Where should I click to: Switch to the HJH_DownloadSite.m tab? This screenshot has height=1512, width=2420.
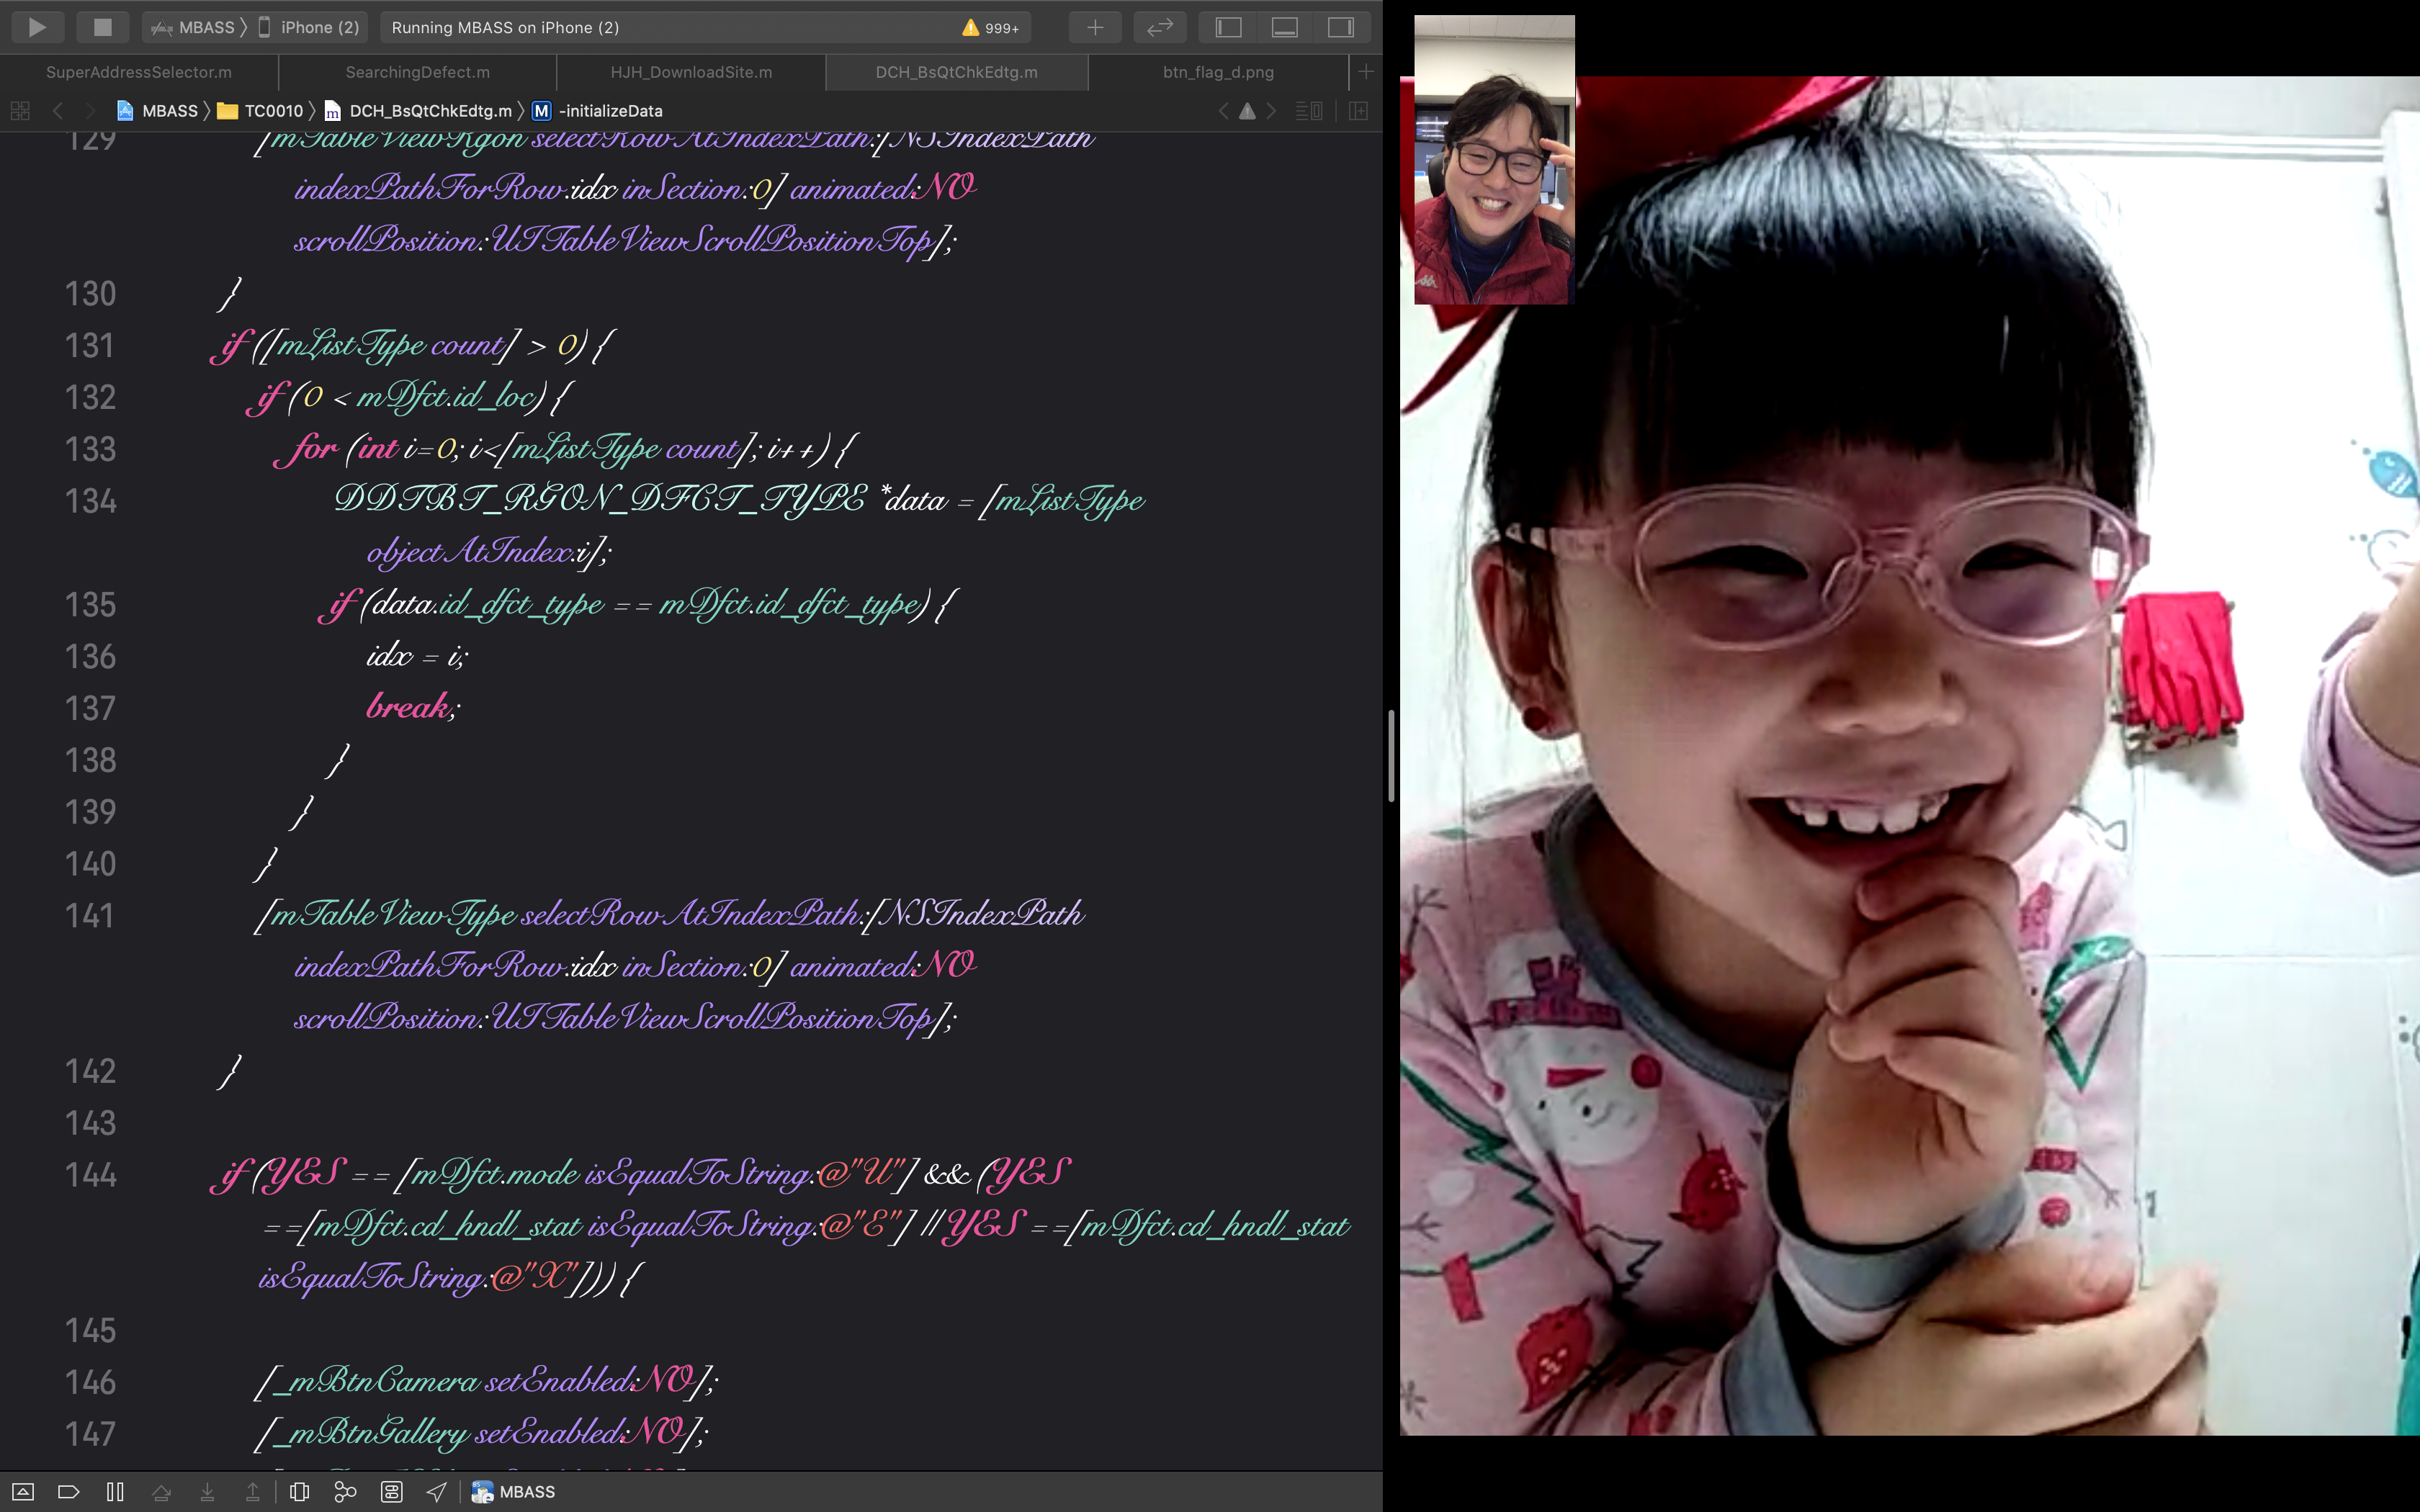pyautogui.click(x=691, y=72)
